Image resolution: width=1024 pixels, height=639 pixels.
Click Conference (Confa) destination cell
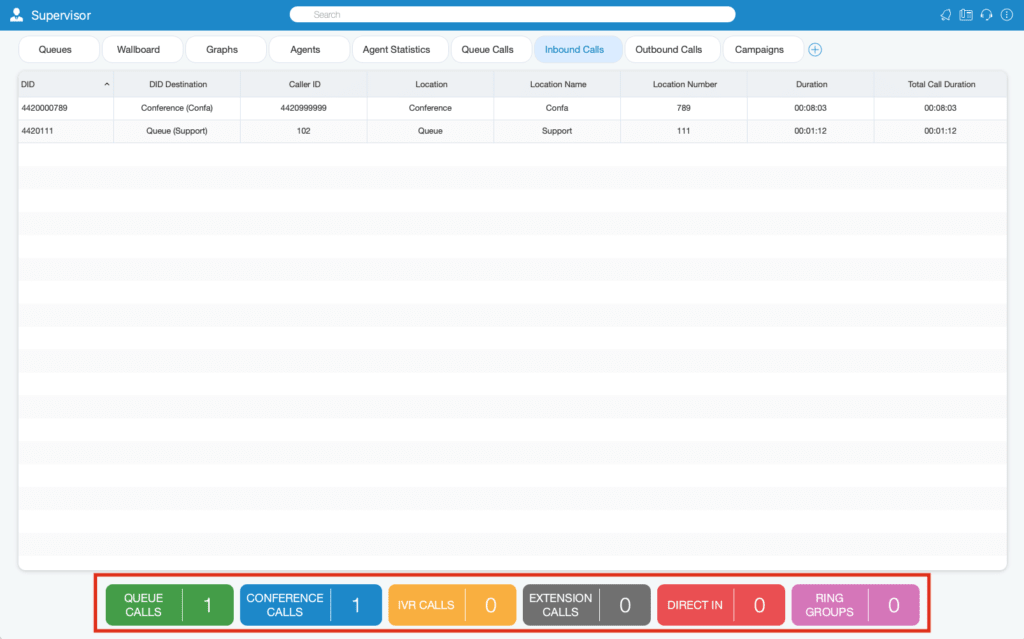click(177, 108)
